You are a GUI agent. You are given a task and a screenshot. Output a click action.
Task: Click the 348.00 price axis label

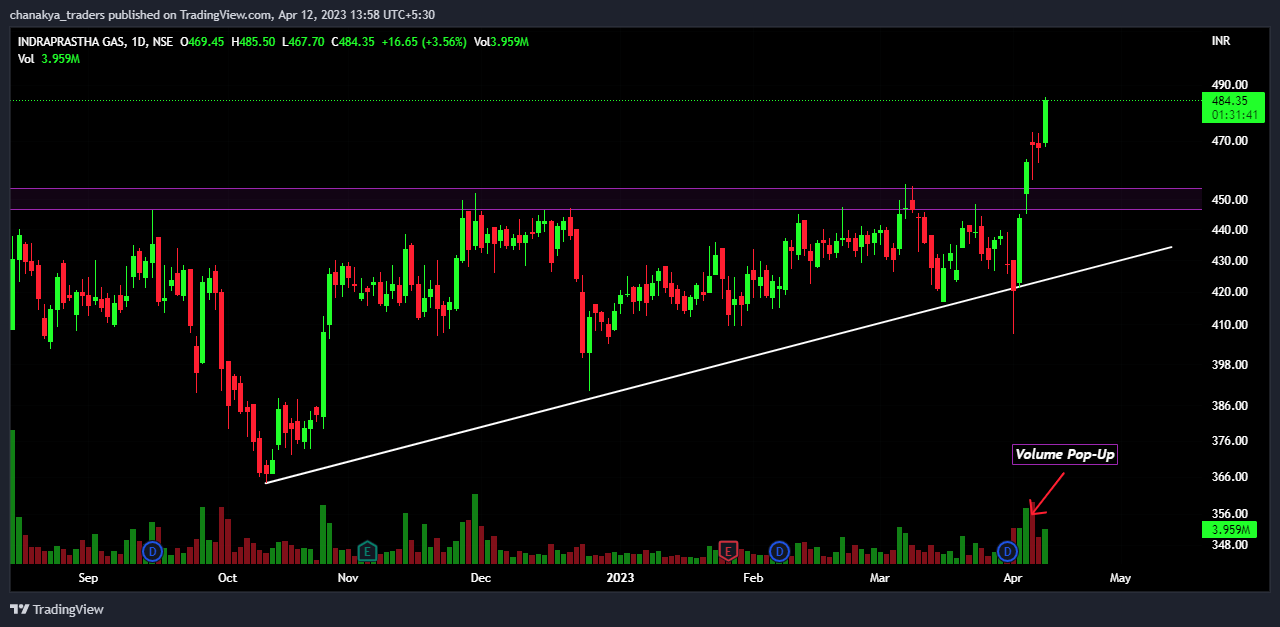pos(1229,545)
